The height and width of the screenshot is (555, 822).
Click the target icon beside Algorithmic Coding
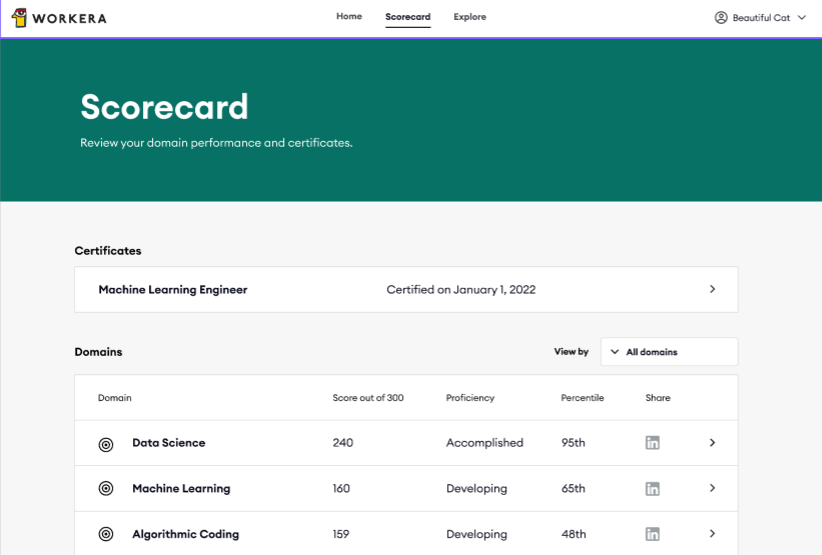(x=106, y=534)
